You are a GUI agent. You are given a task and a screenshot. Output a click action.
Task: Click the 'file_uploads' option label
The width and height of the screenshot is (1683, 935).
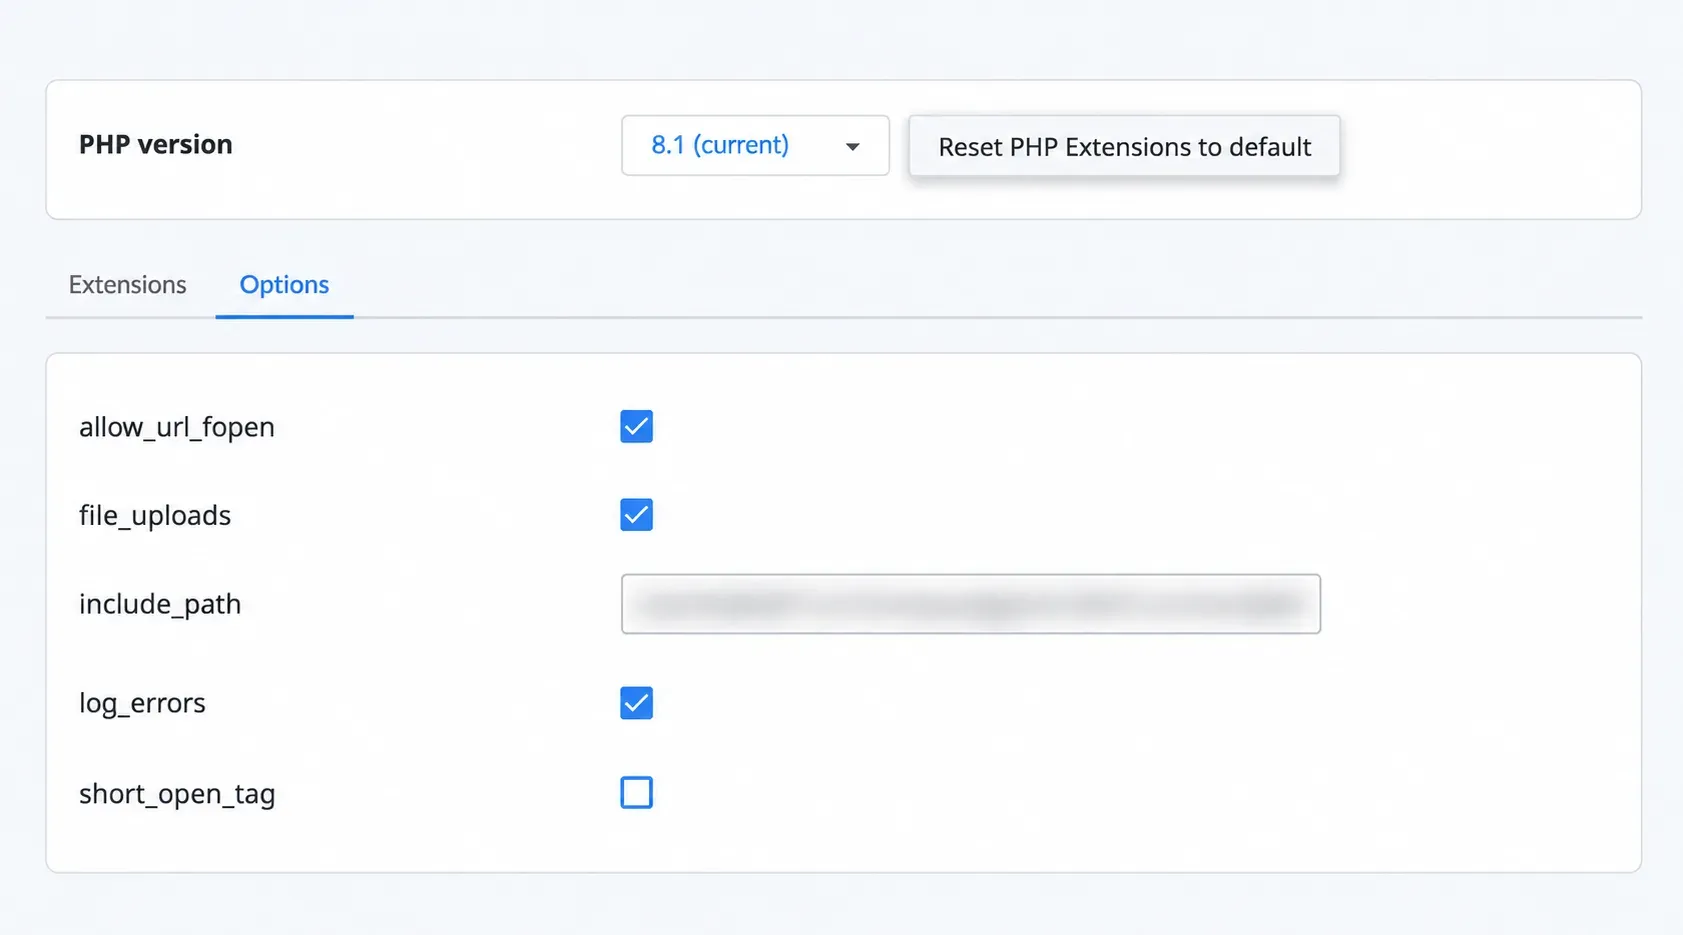[155, 516]
